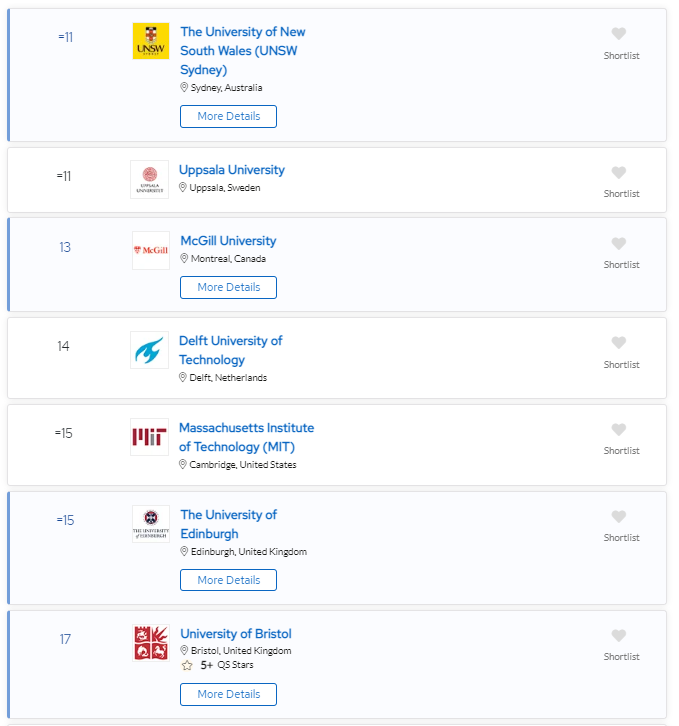
Task: Shortlist McGill University using the heart
Action: (619, 243)
